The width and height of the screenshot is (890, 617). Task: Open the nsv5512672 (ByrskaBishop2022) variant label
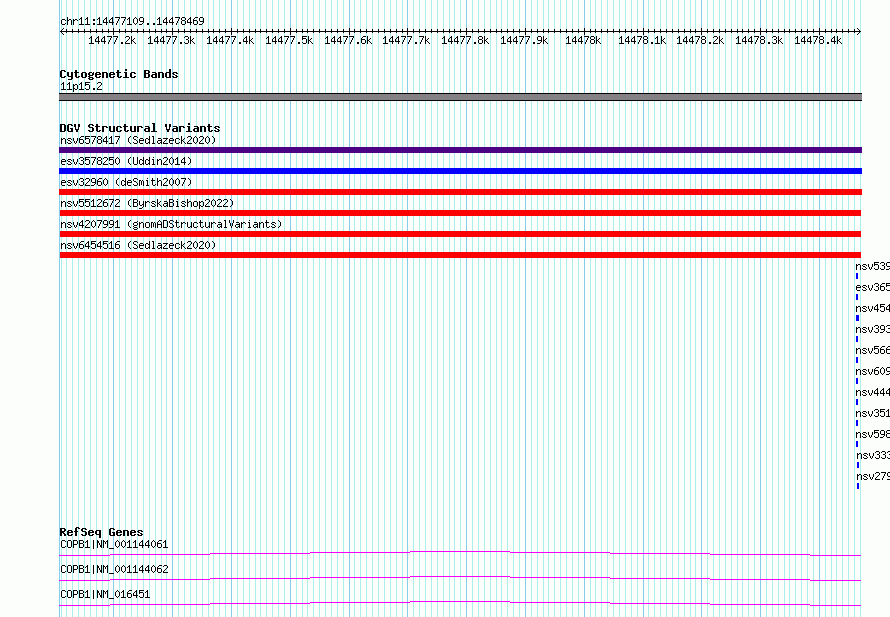click(x=147, y=203)
